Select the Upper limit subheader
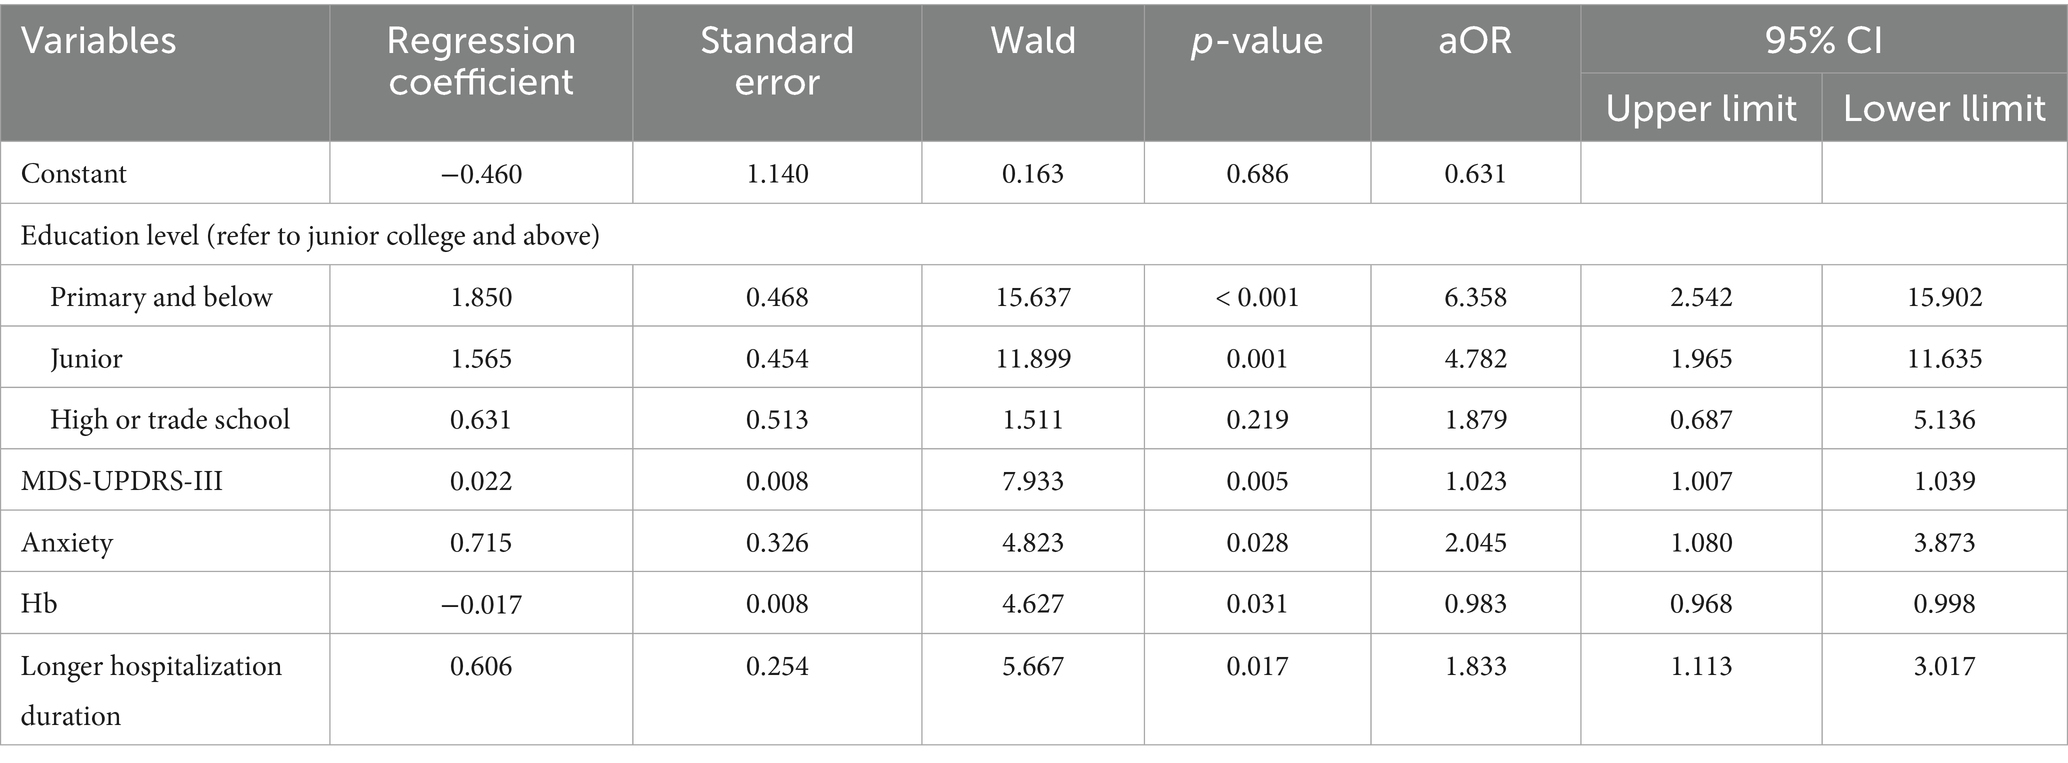This screenshot has height=763, width=2068. tap(1701, 108)
